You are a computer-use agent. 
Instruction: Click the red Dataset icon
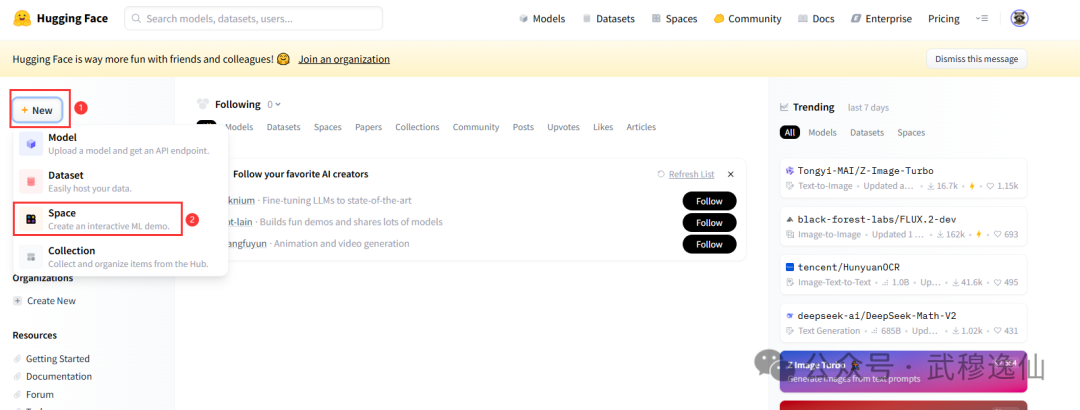click(x=31, y=181)
